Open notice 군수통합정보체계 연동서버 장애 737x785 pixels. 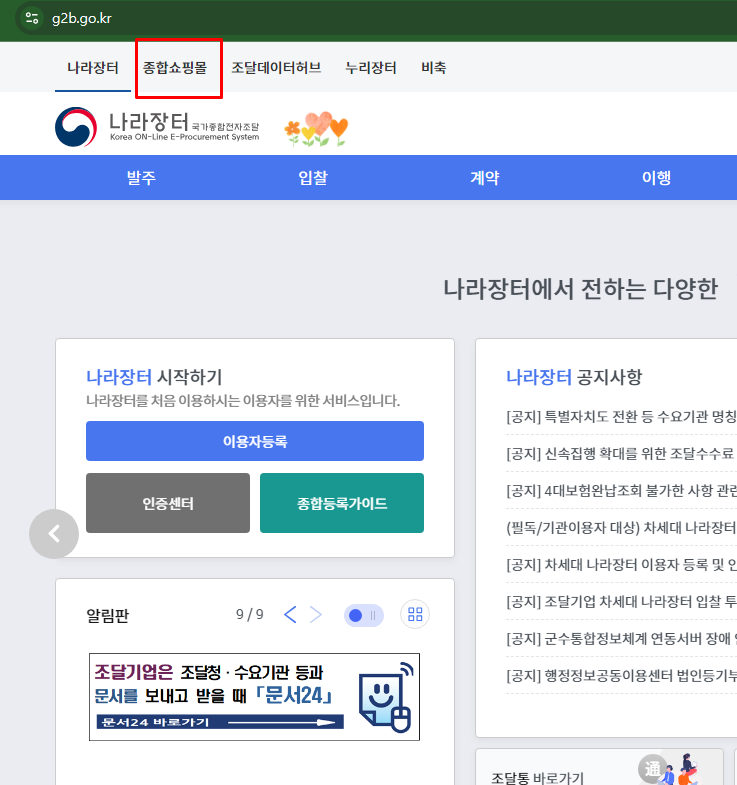pos(621,639)
